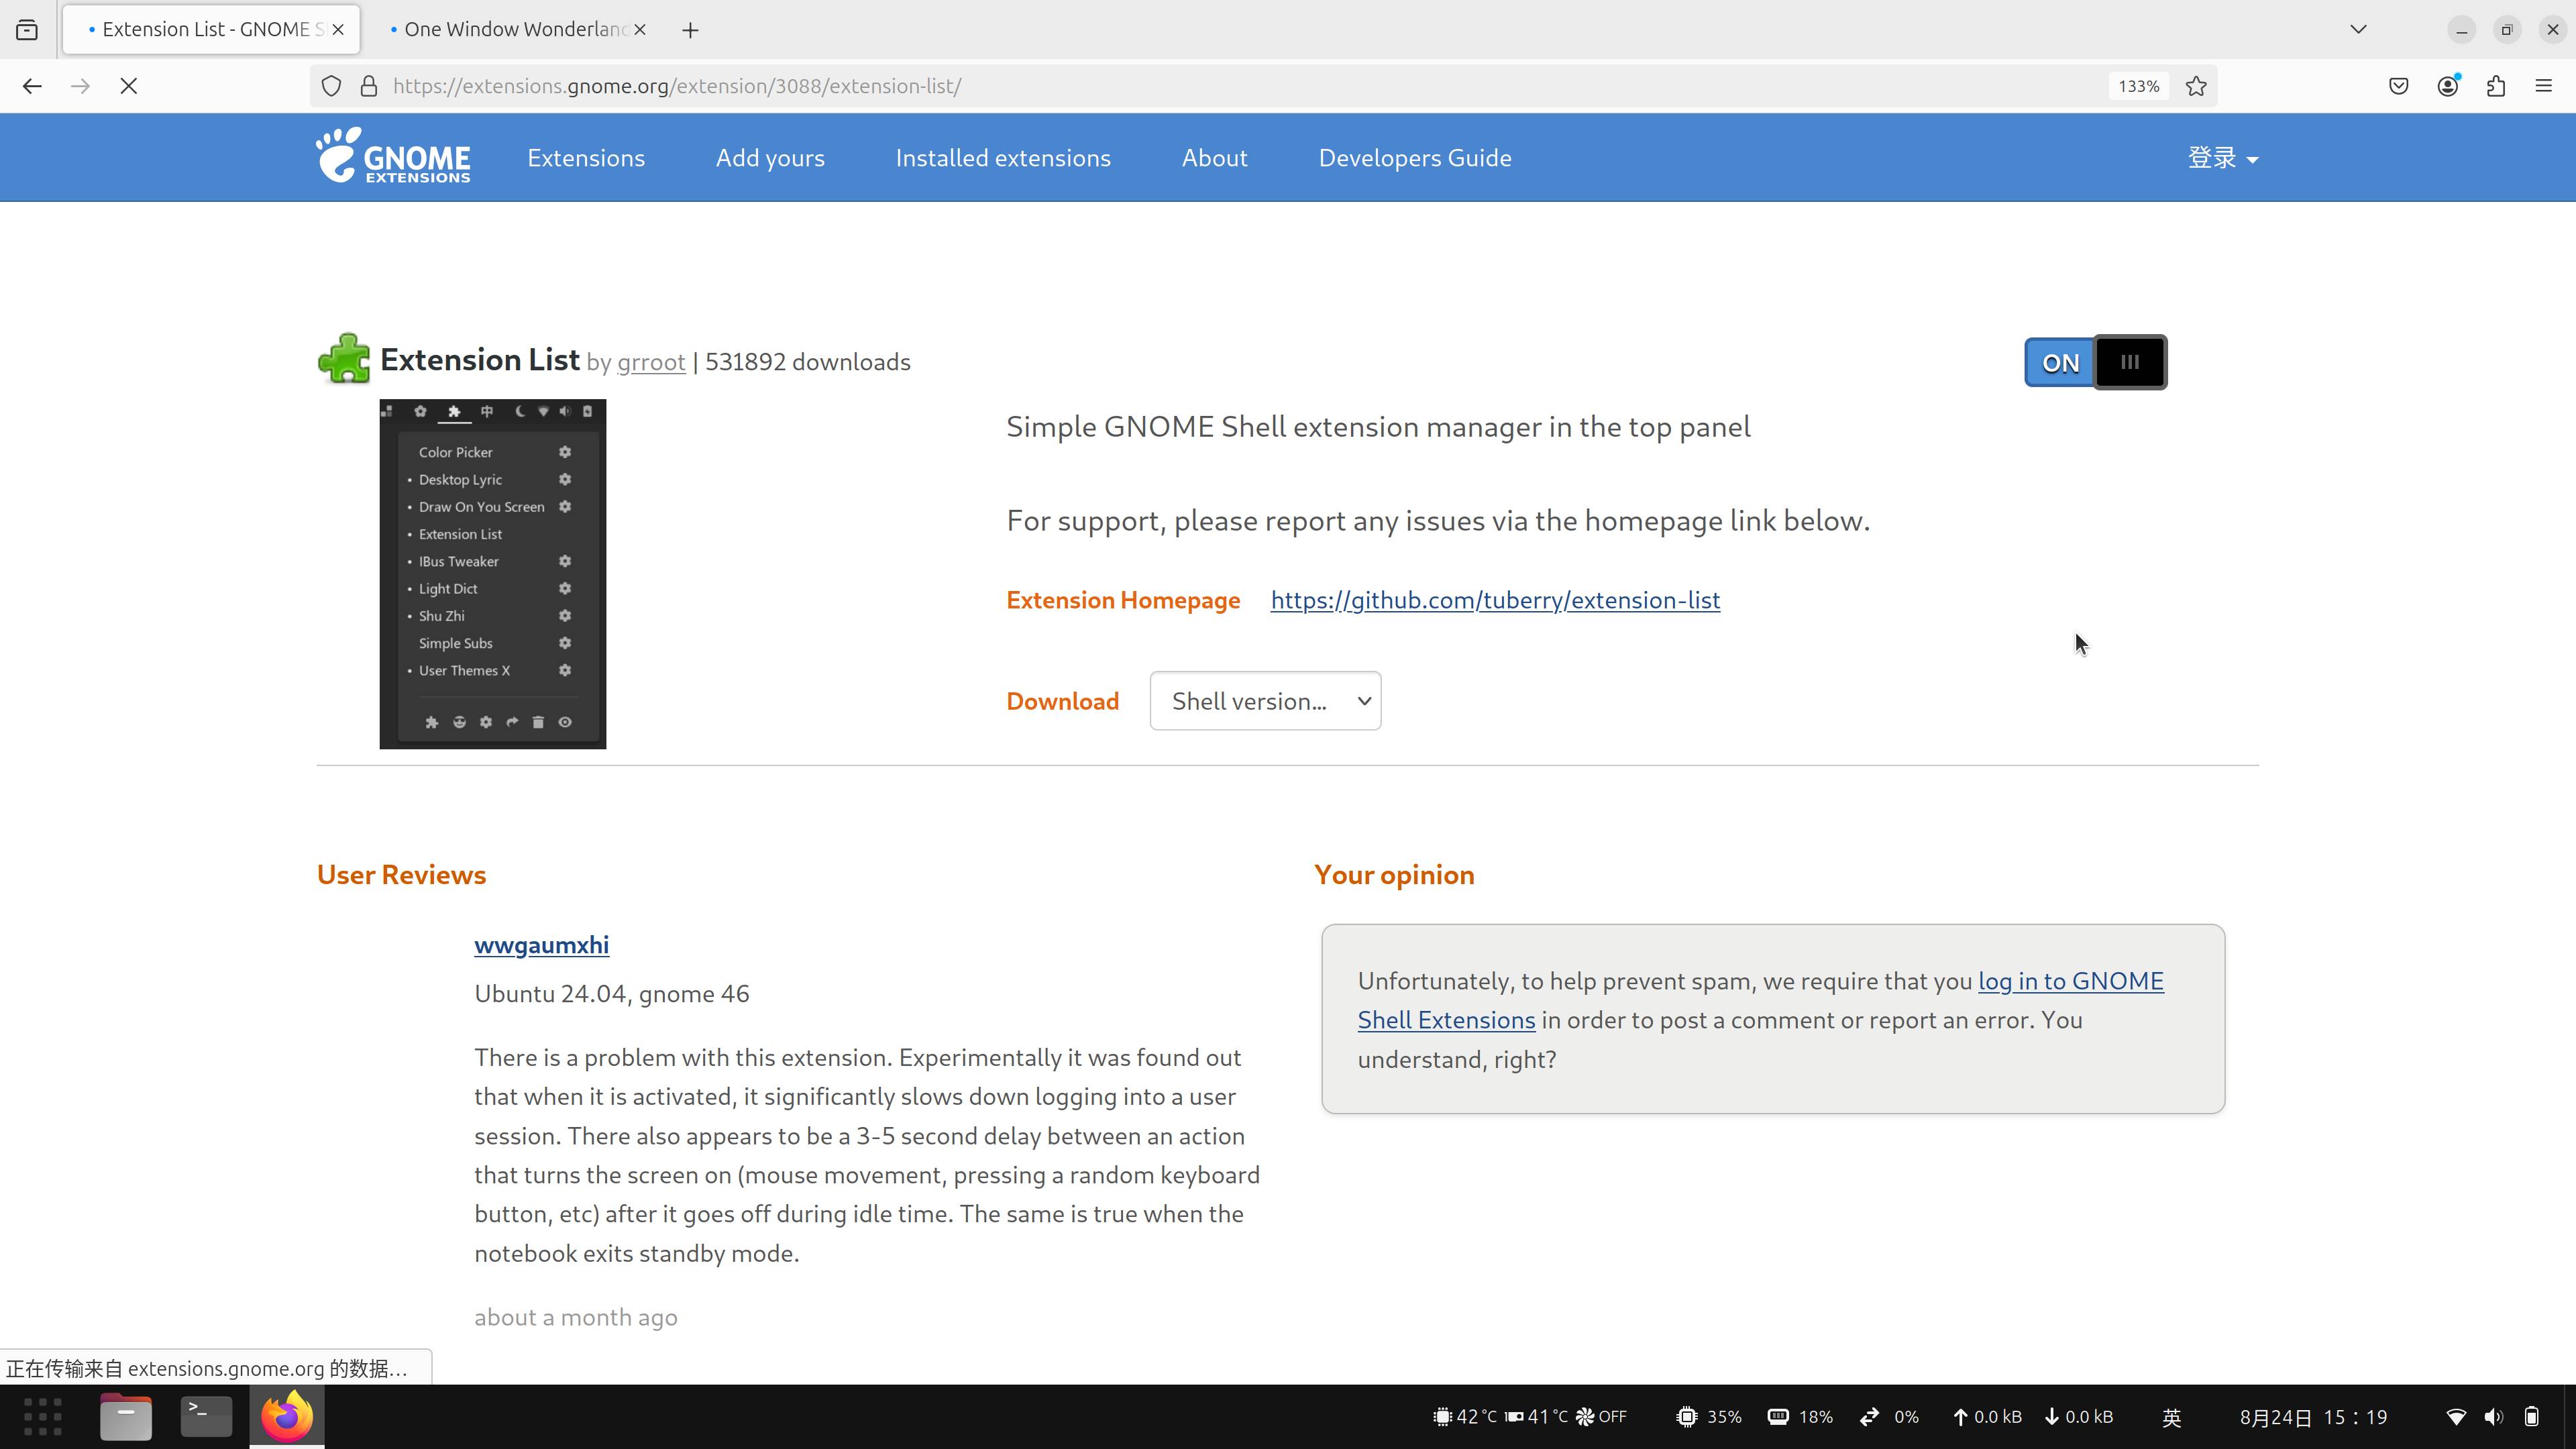
Task: Open Firefox account menu
Action: pyautogui.click(x=2448, y=86)
